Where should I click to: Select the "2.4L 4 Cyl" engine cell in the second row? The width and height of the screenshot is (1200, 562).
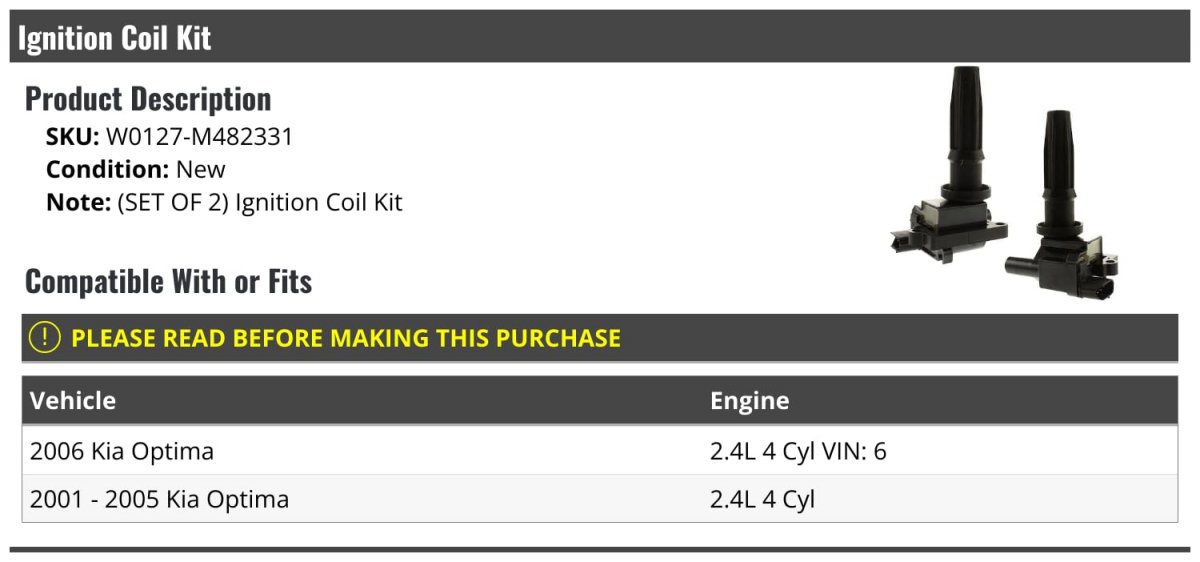pyautogui.click(x=762, y=499)
